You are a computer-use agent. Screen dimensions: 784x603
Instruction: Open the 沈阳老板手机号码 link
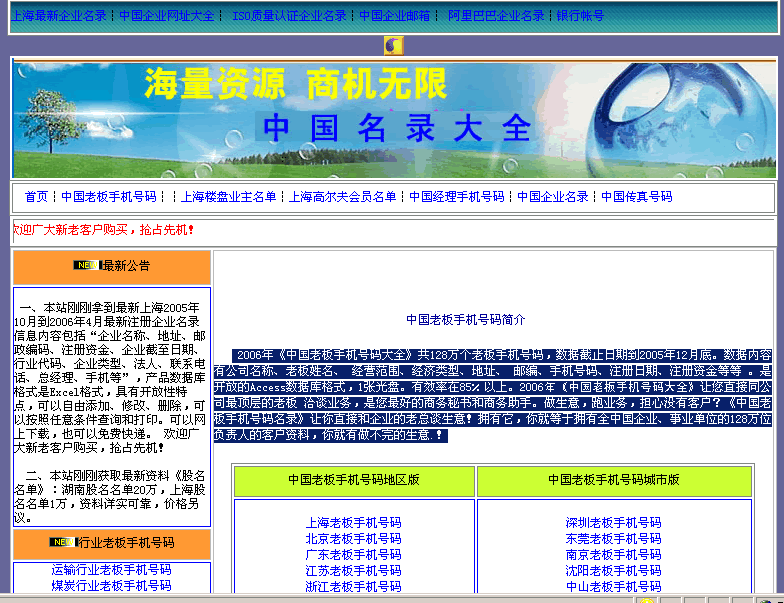(x=614, y=570)
